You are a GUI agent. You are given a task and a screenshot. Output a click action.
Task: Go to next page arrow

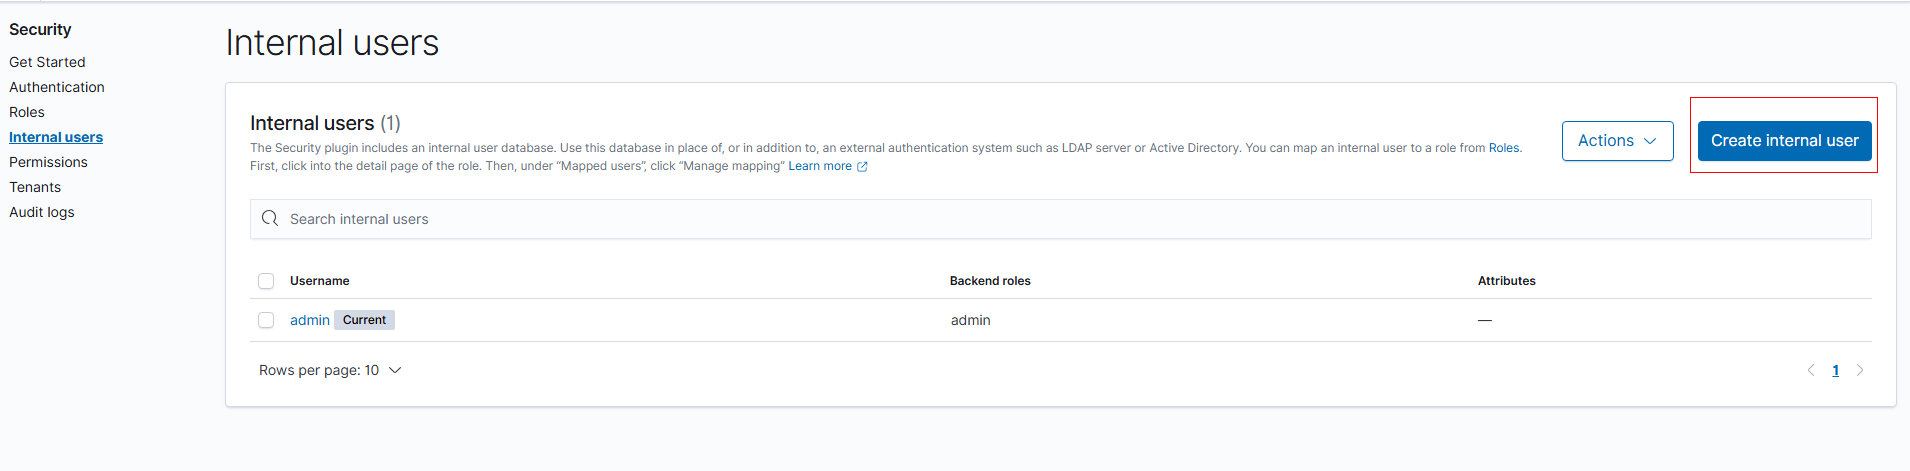point(1860,370)
